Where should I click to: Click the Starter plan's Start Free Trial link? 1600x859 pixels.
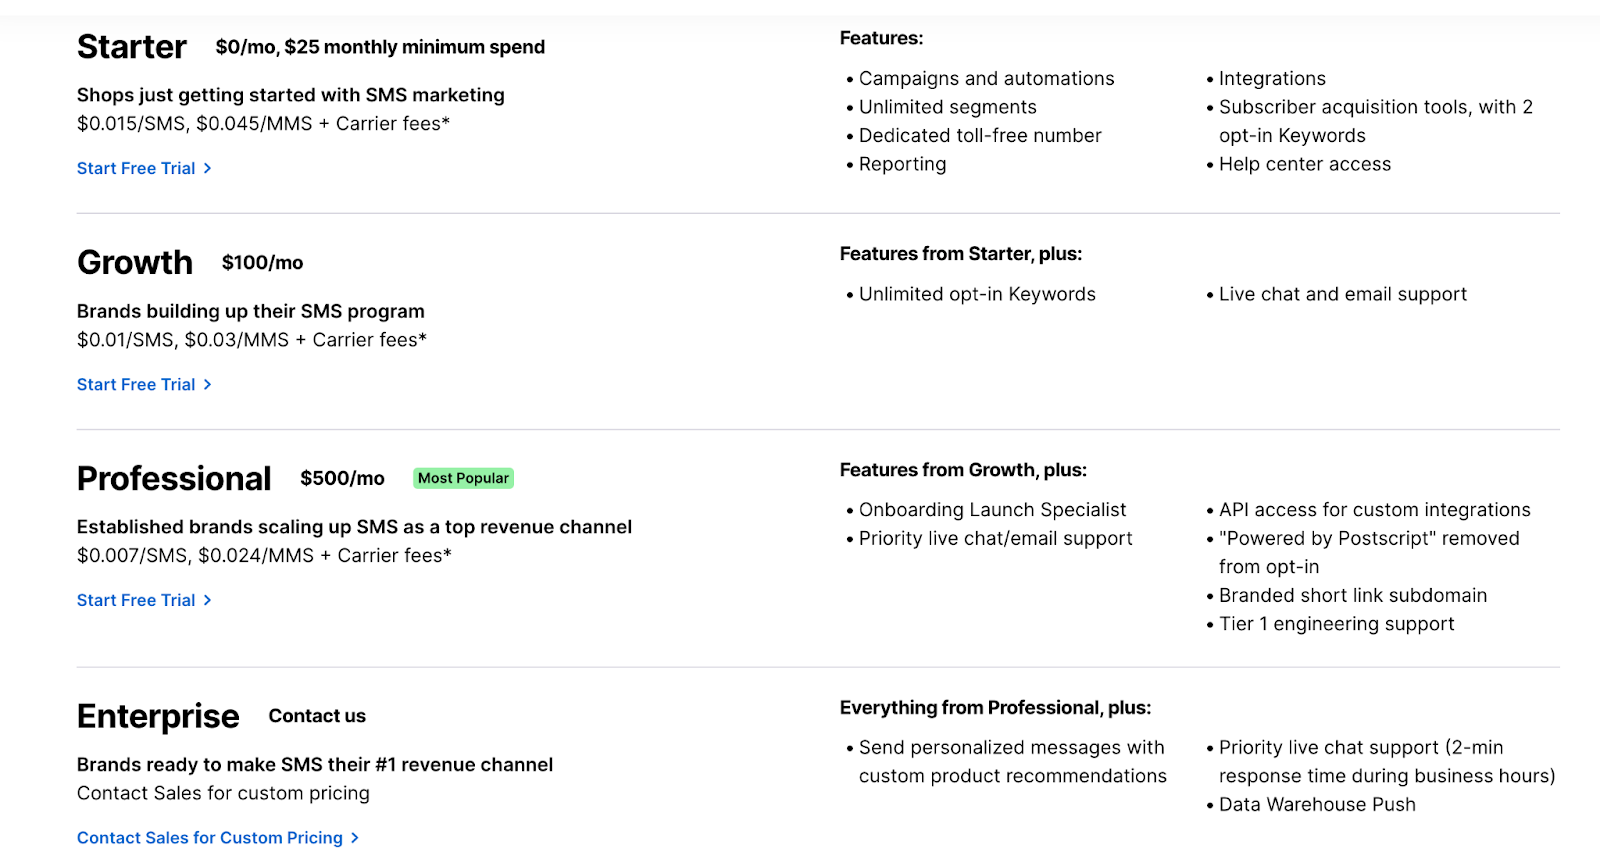(x=136, y=168)
